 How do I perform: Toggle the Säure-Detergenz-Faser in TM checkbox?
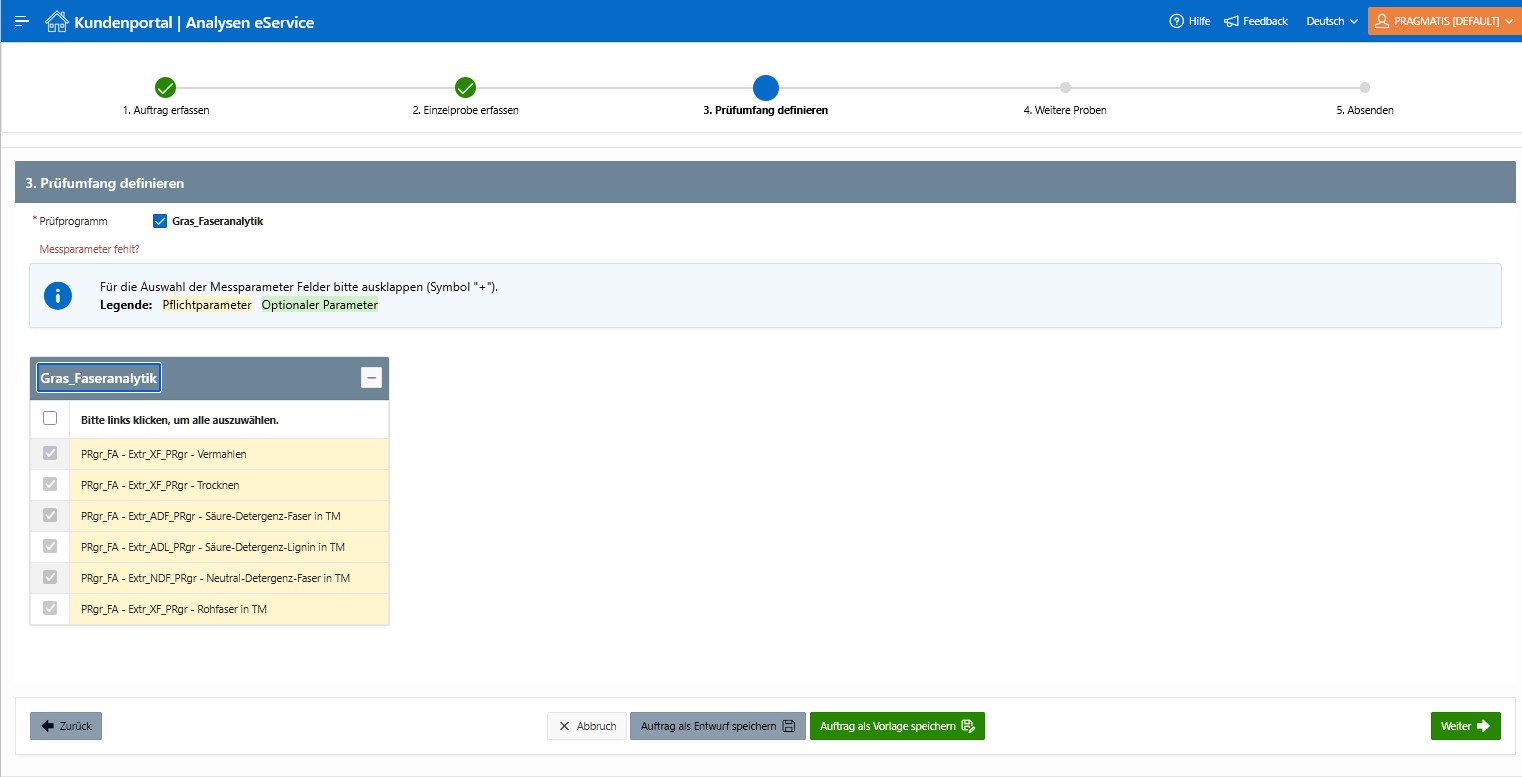[x=50, y=516]
